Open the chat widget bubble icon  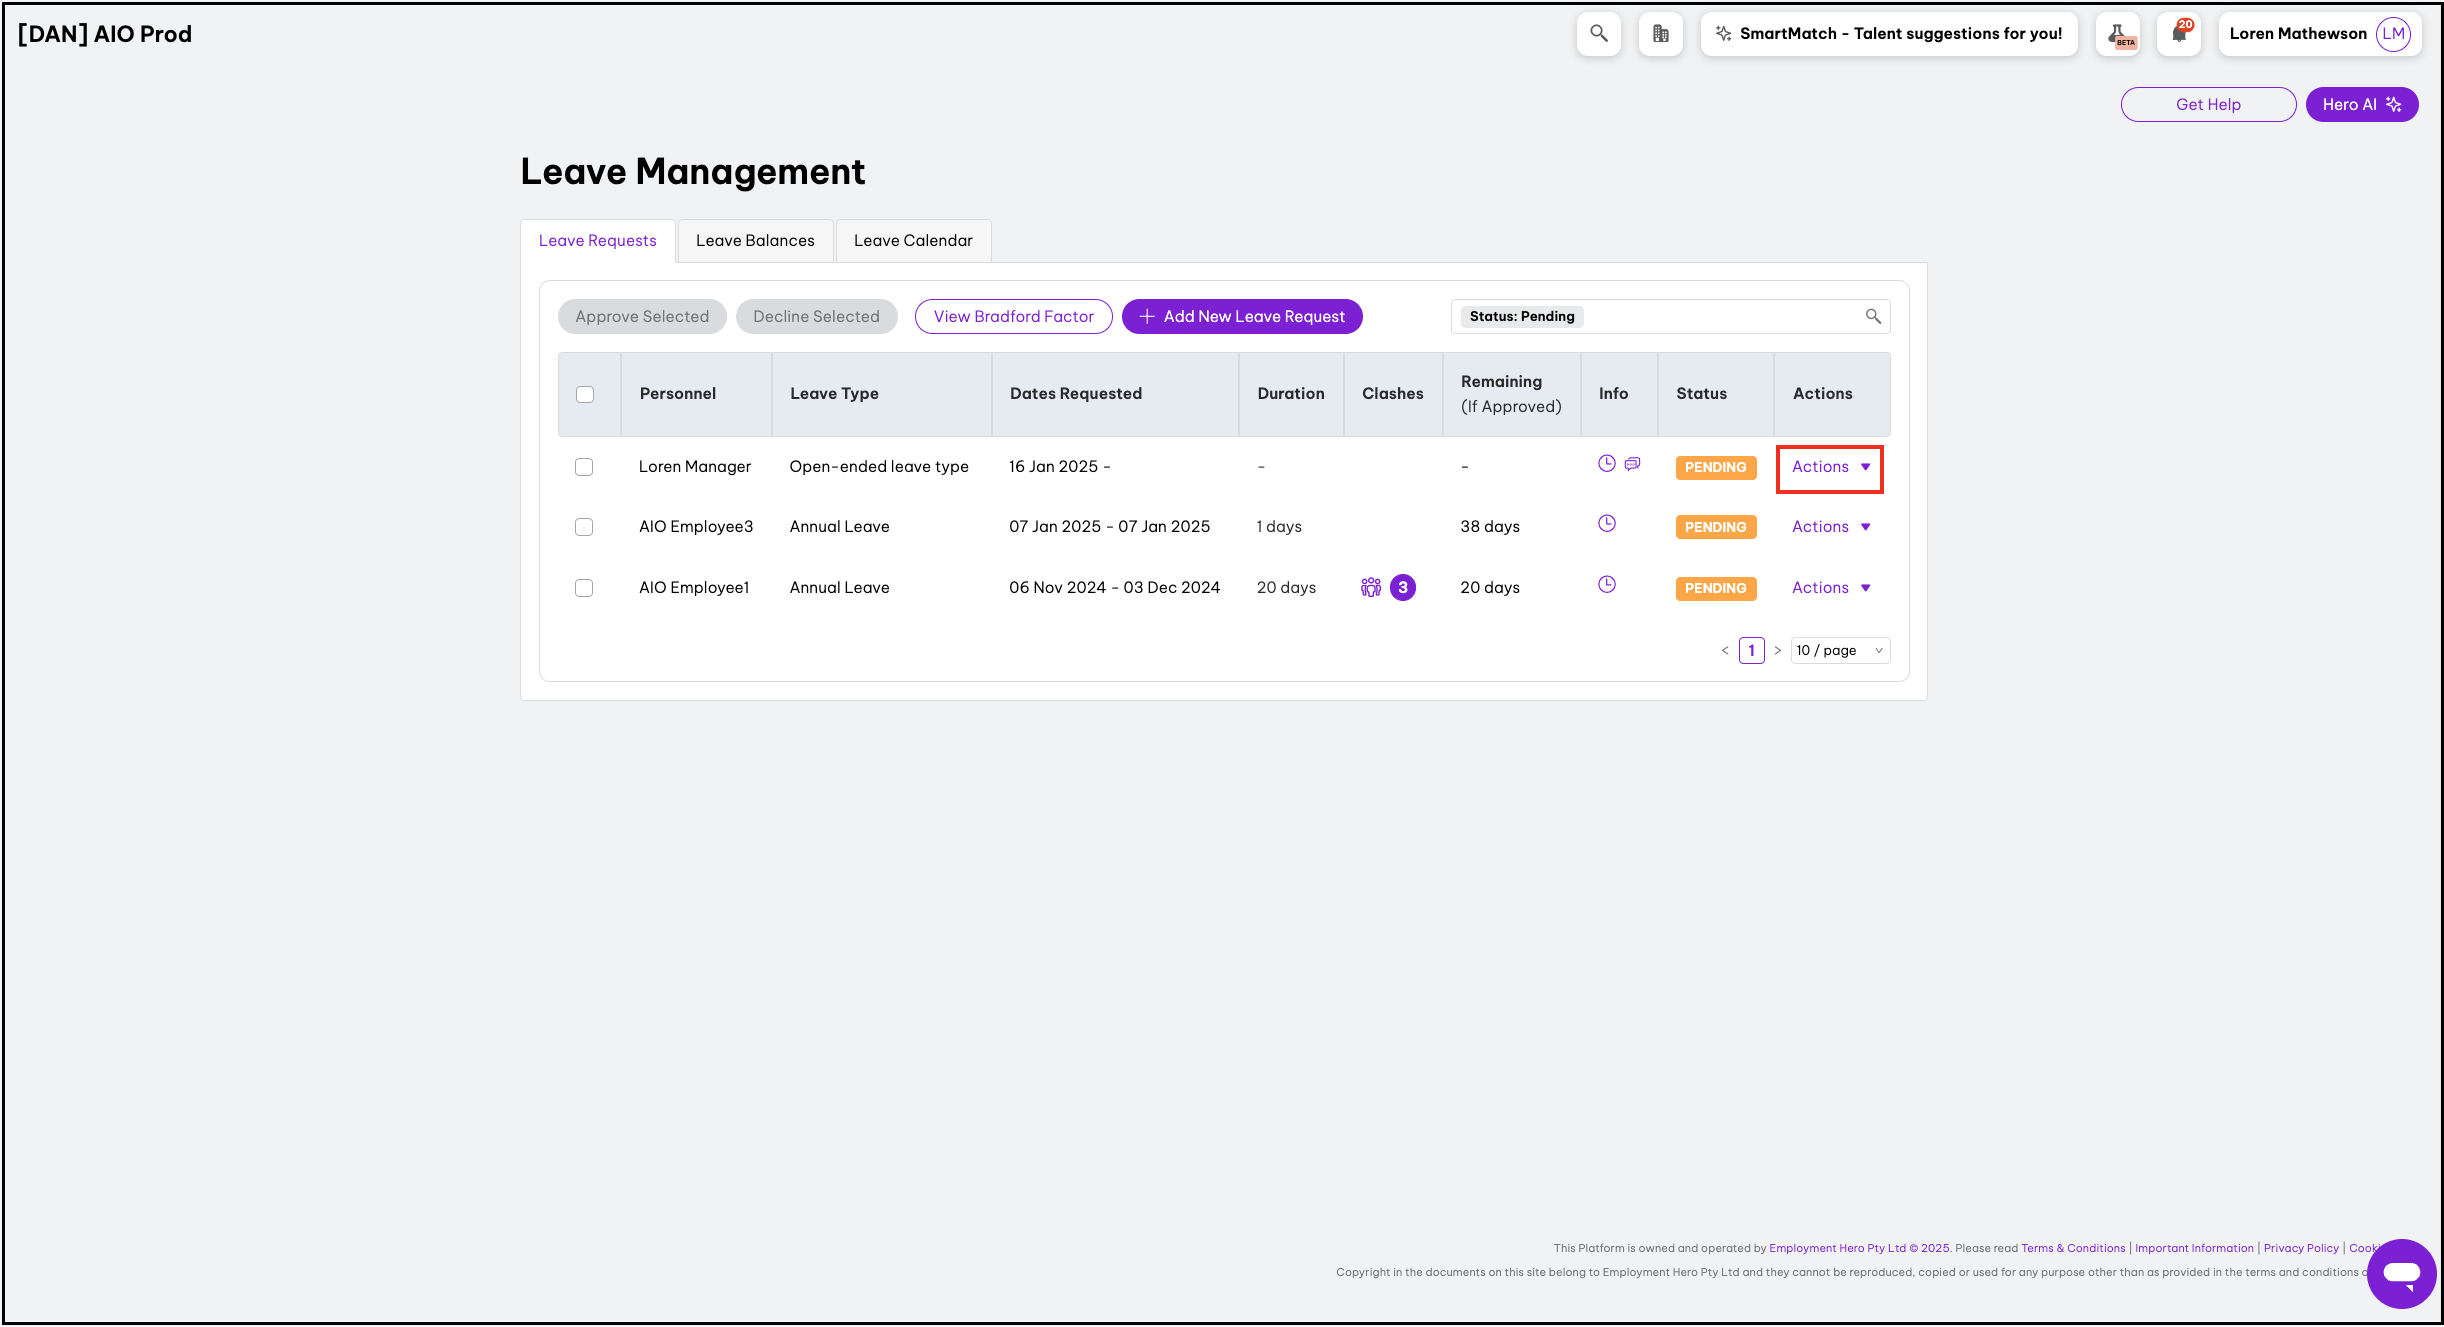click(2400, 1273)
